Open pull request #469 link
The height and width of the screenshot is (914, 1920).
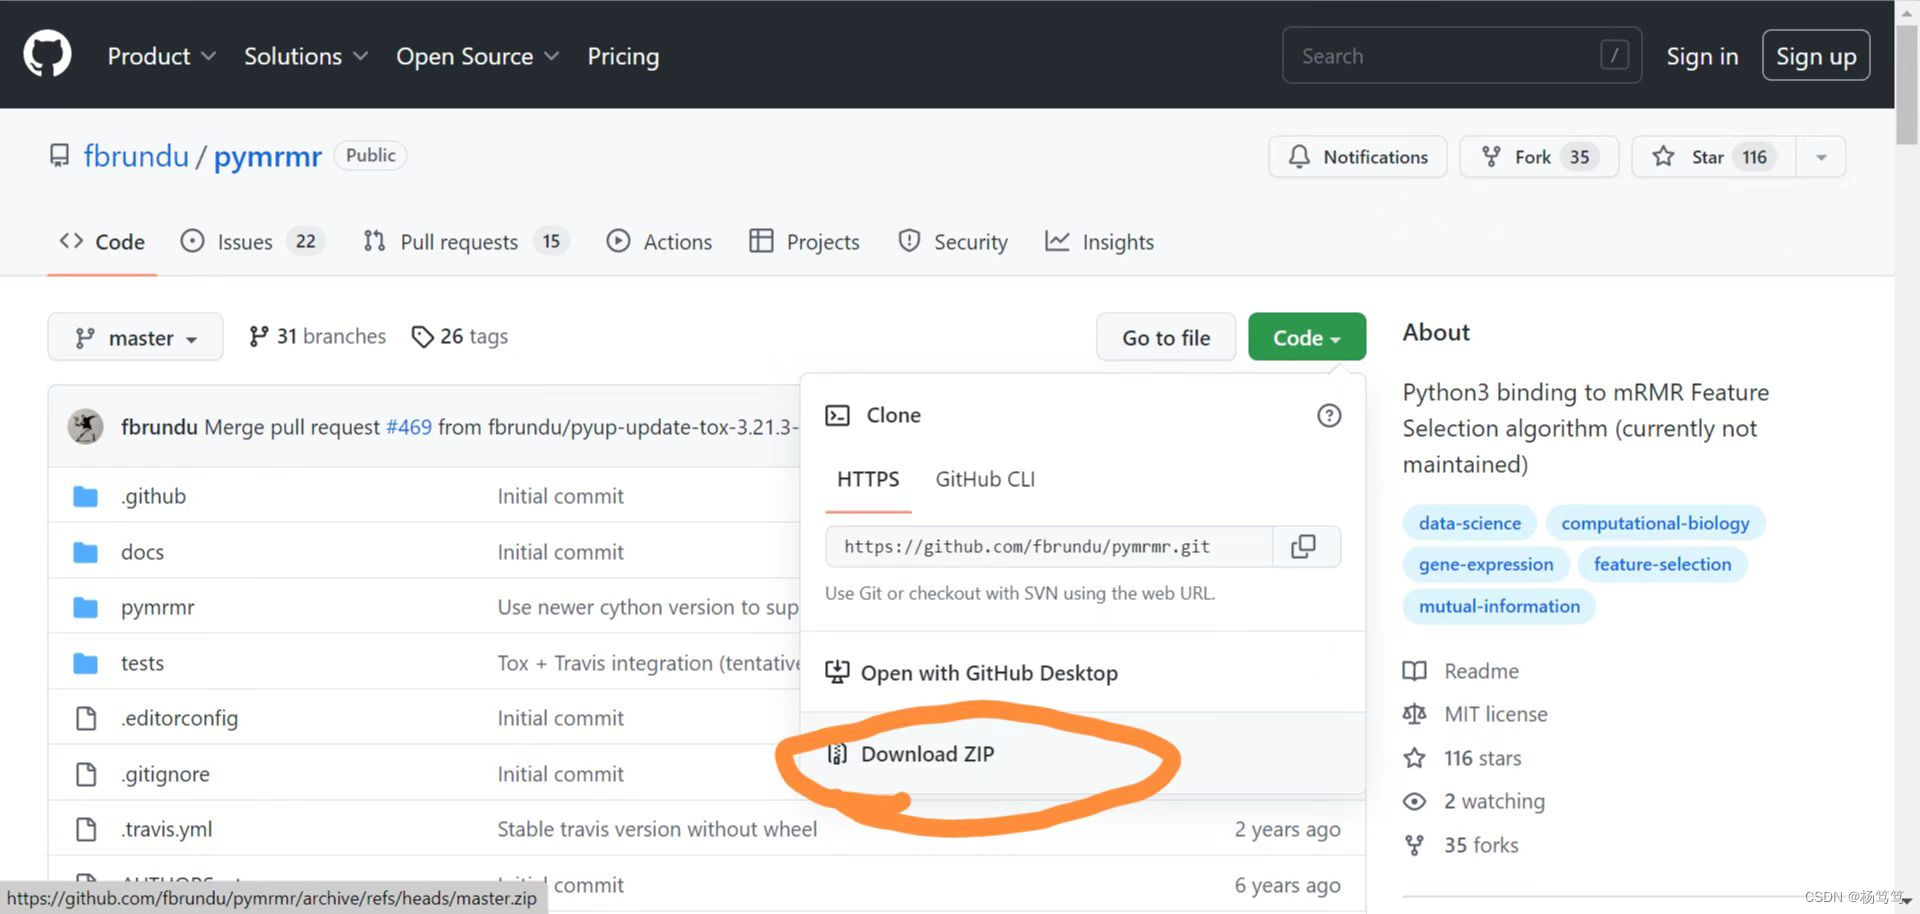[409, 427]
